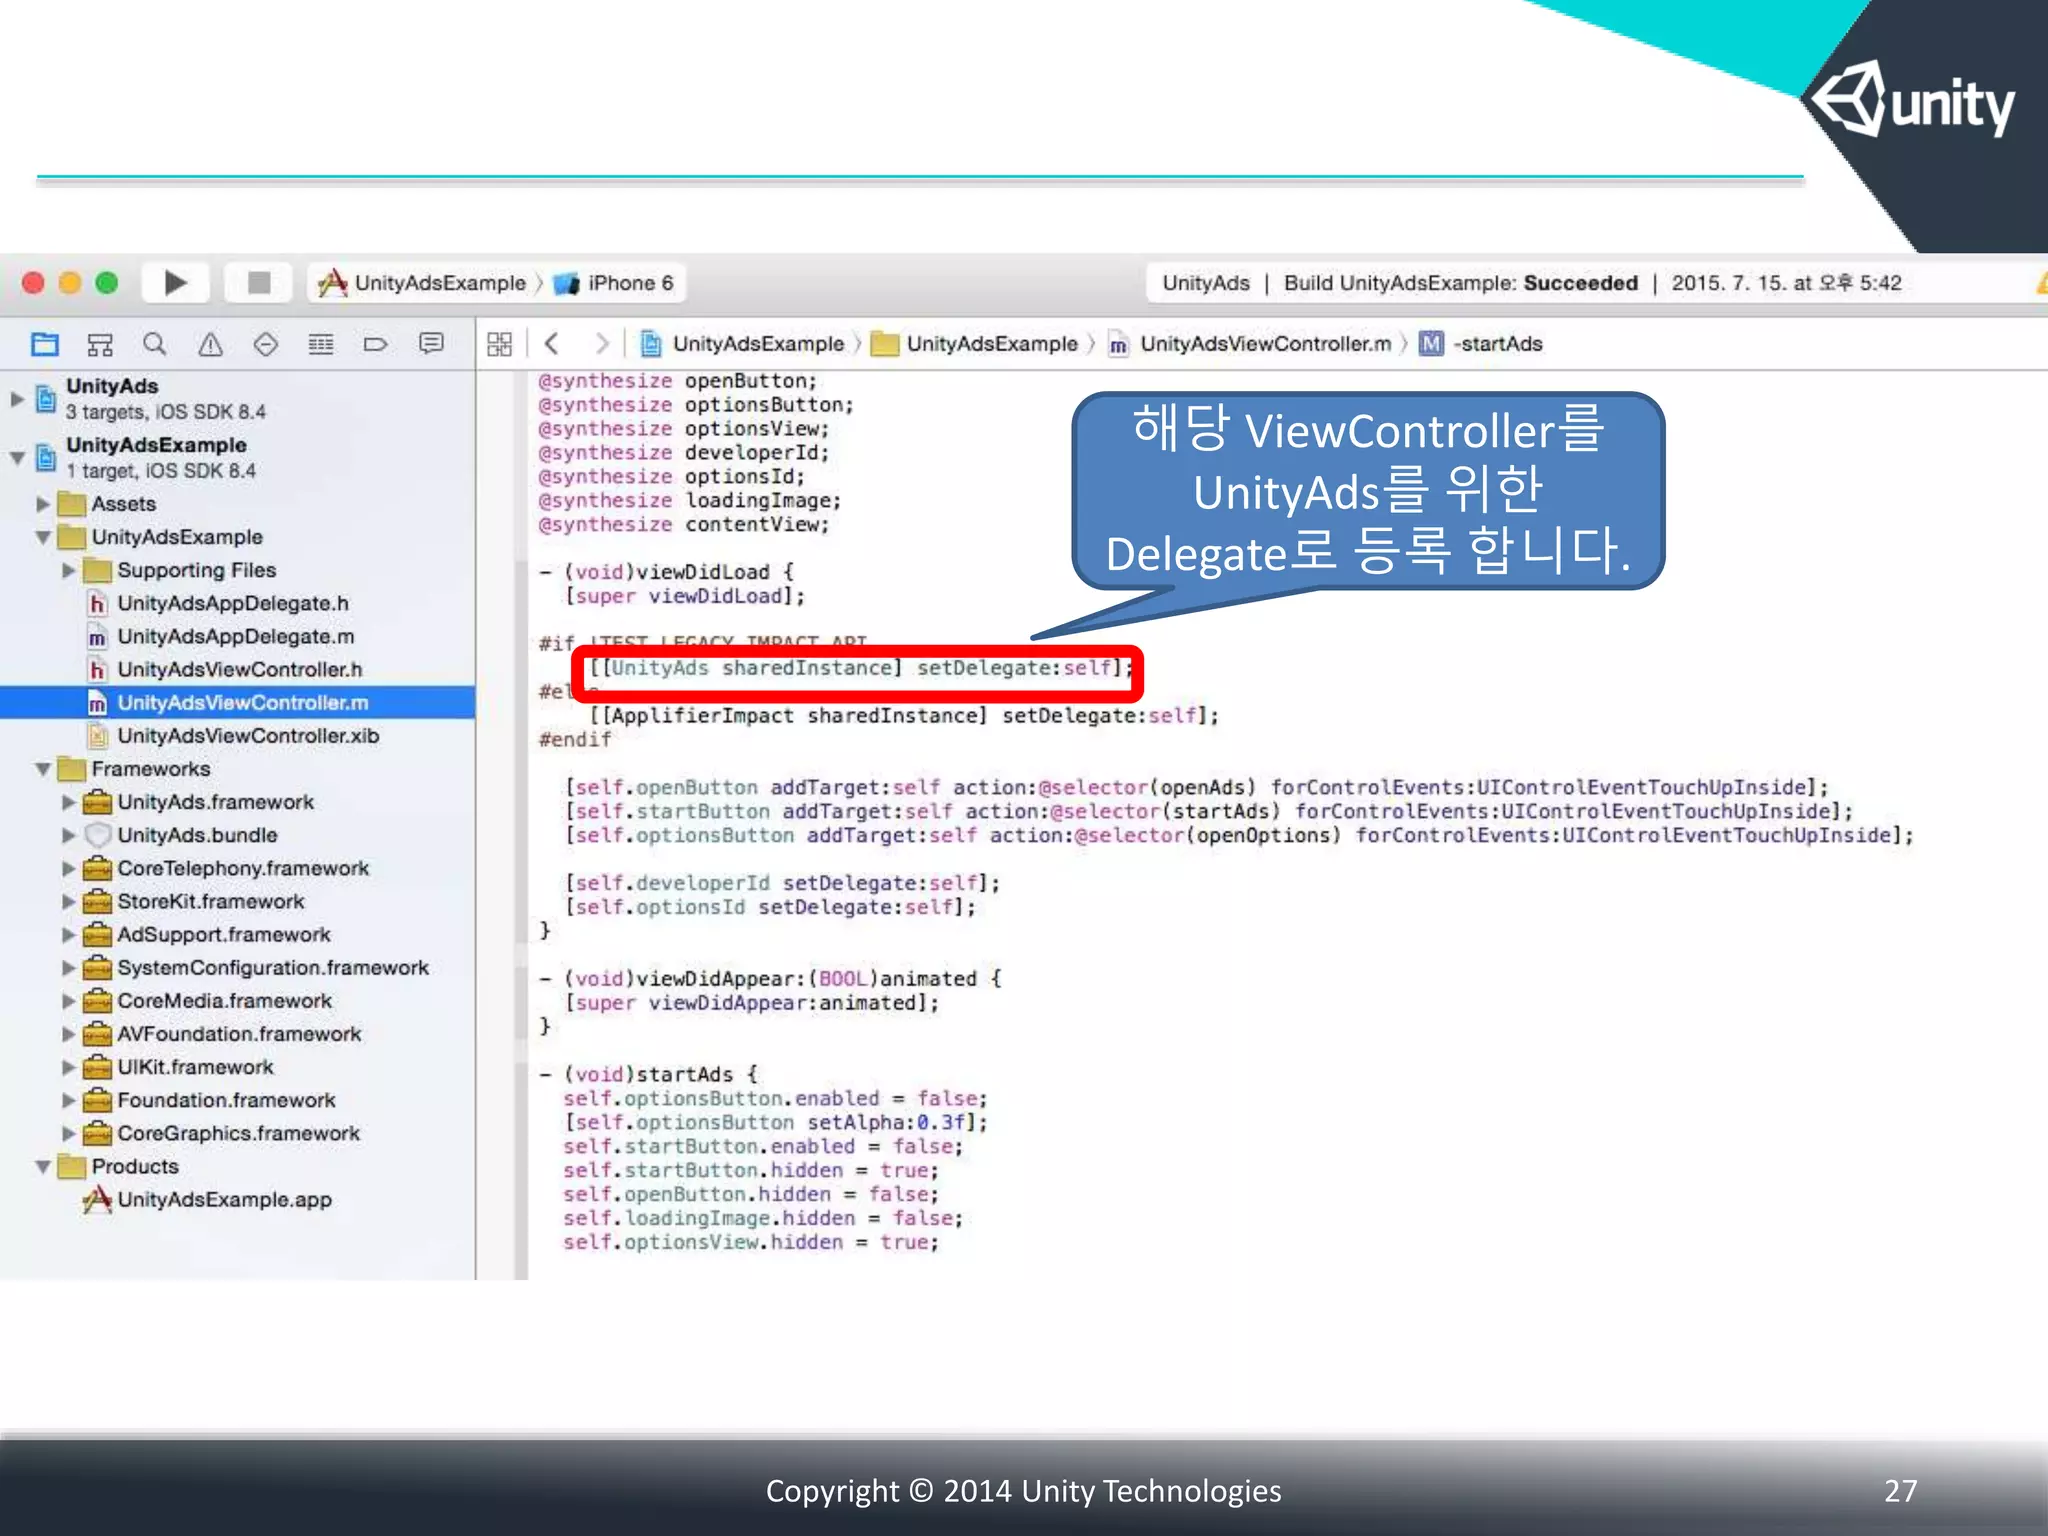Collapse the Products group

click(x=43, y=1166)
